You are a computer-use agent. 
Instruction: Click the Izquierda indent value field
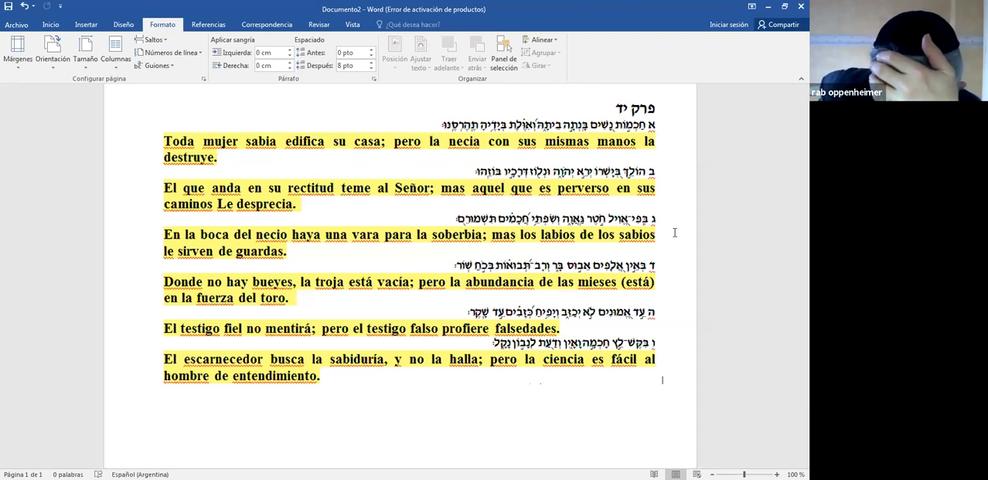point(270,53)
